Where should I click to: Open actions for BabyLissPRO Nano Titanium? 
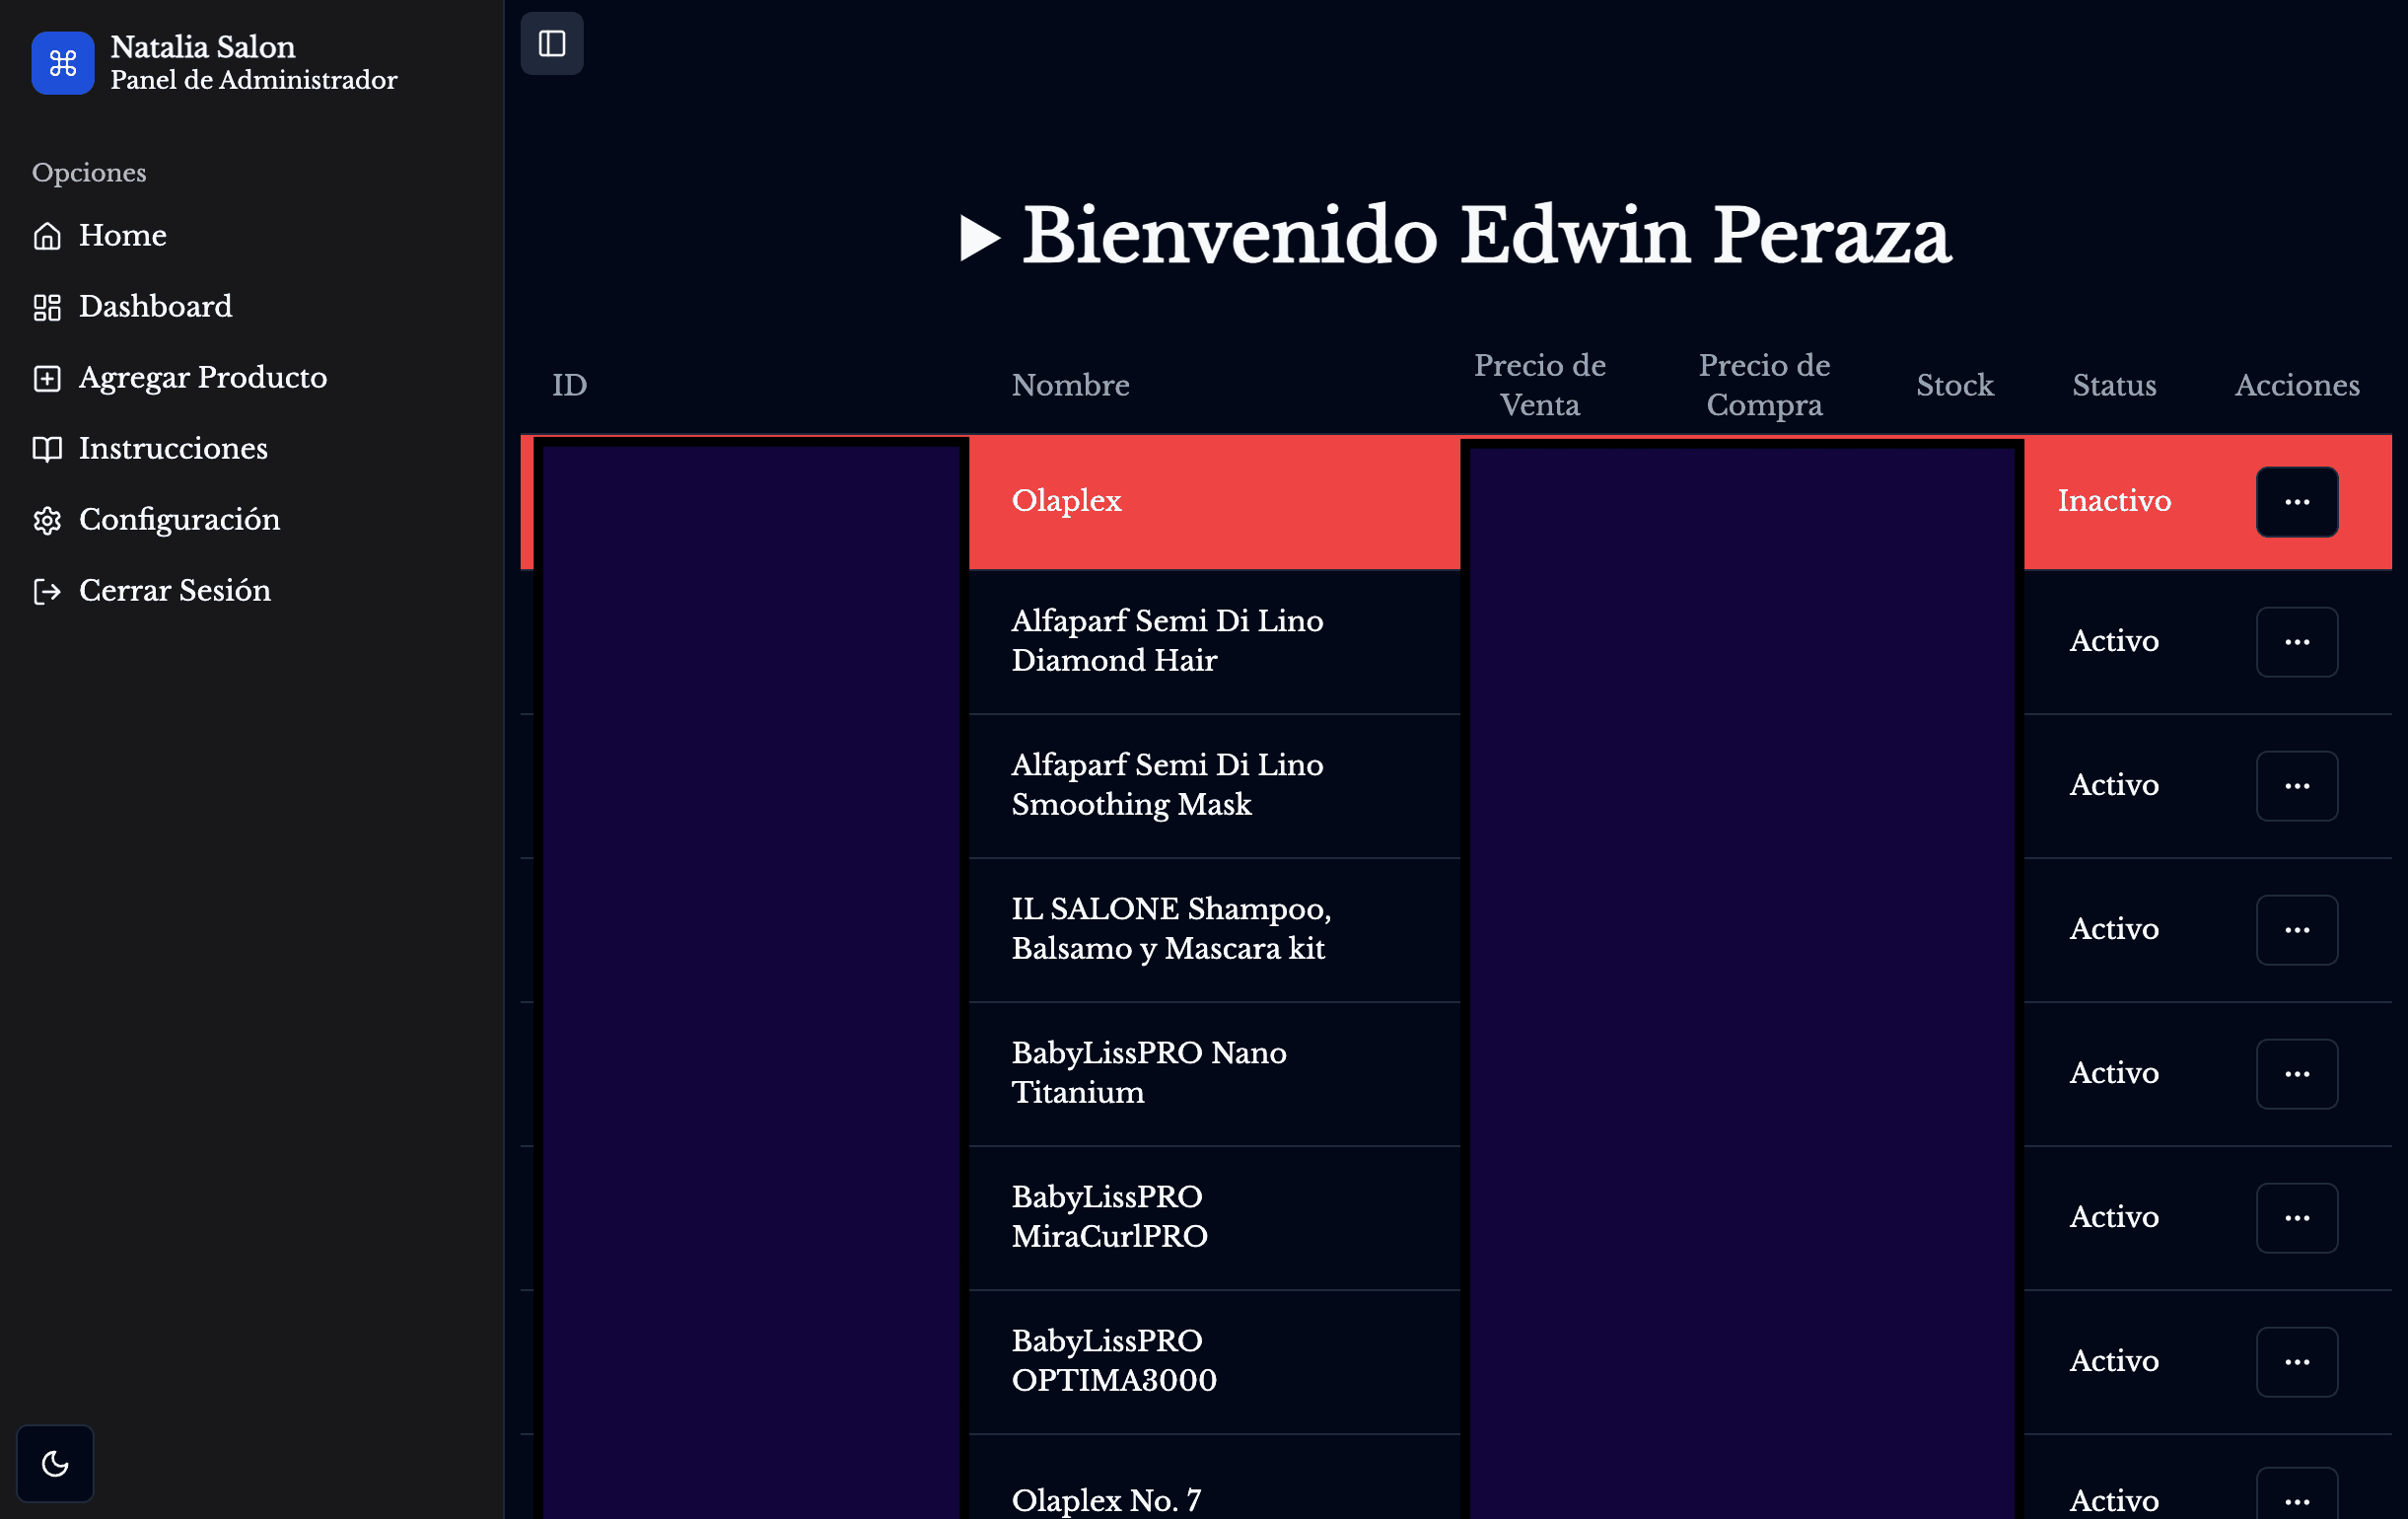point(2297,1074)
